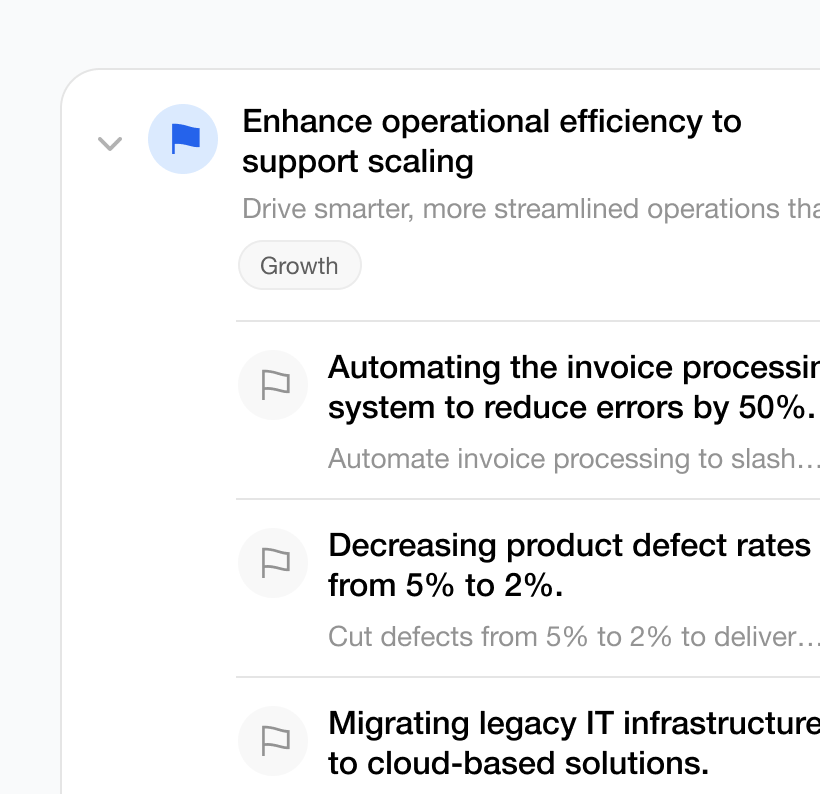Click the blue flag objective icon
This screenshot has height=794, width=820.
(x=183, y=139)
